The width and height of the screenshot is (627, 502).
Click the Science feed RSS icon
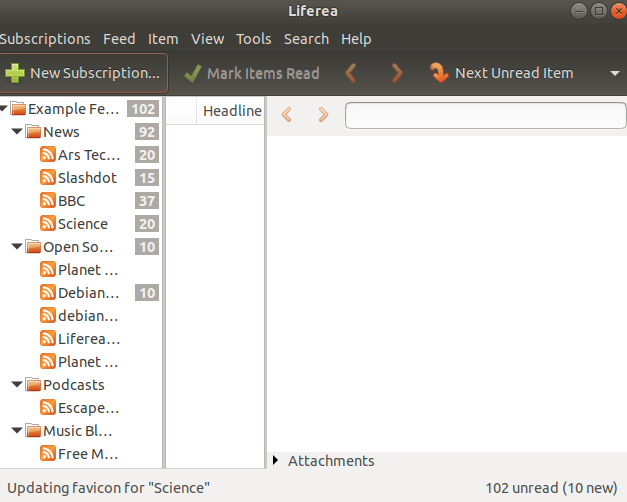[48, 224]
